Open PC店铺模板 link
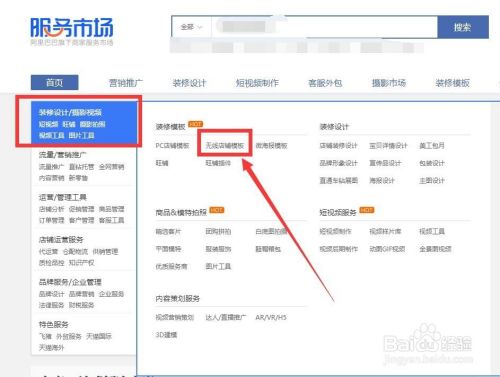The width and height of the screenshot is (500, 377). [x=172, y=146]
